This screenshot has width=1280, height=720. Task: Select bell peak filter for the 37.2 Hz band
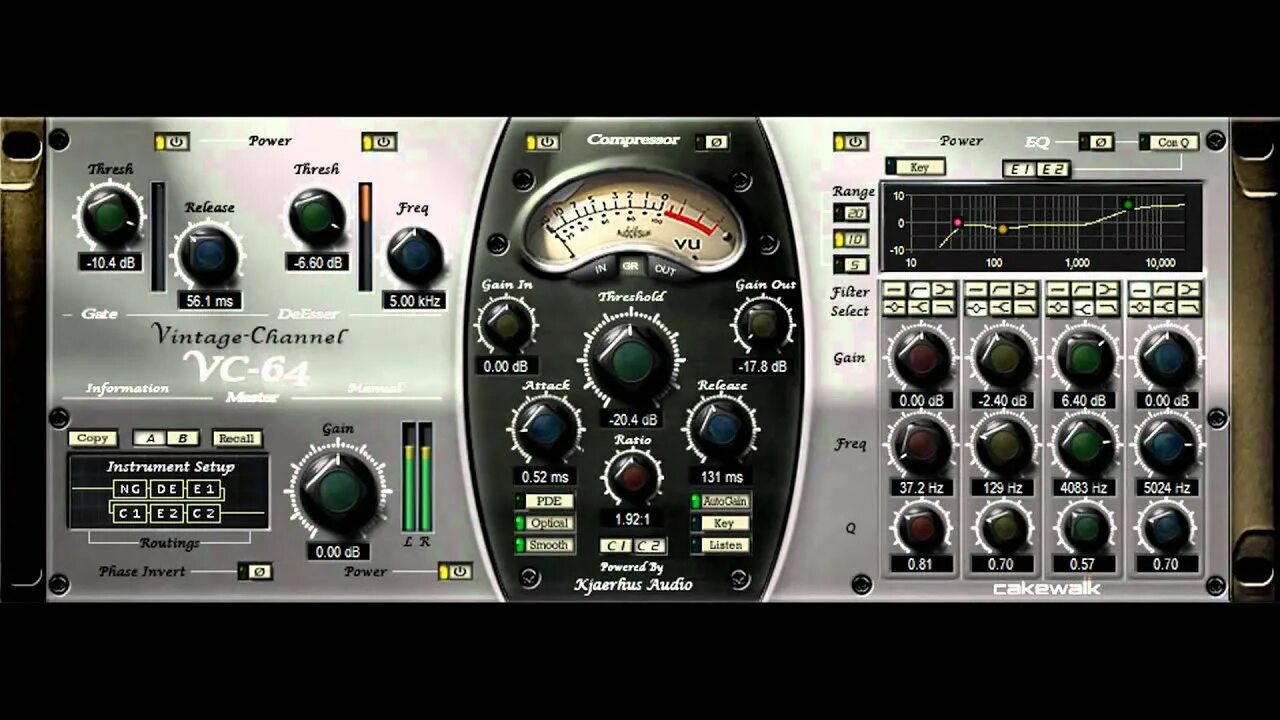click(895, 307)
